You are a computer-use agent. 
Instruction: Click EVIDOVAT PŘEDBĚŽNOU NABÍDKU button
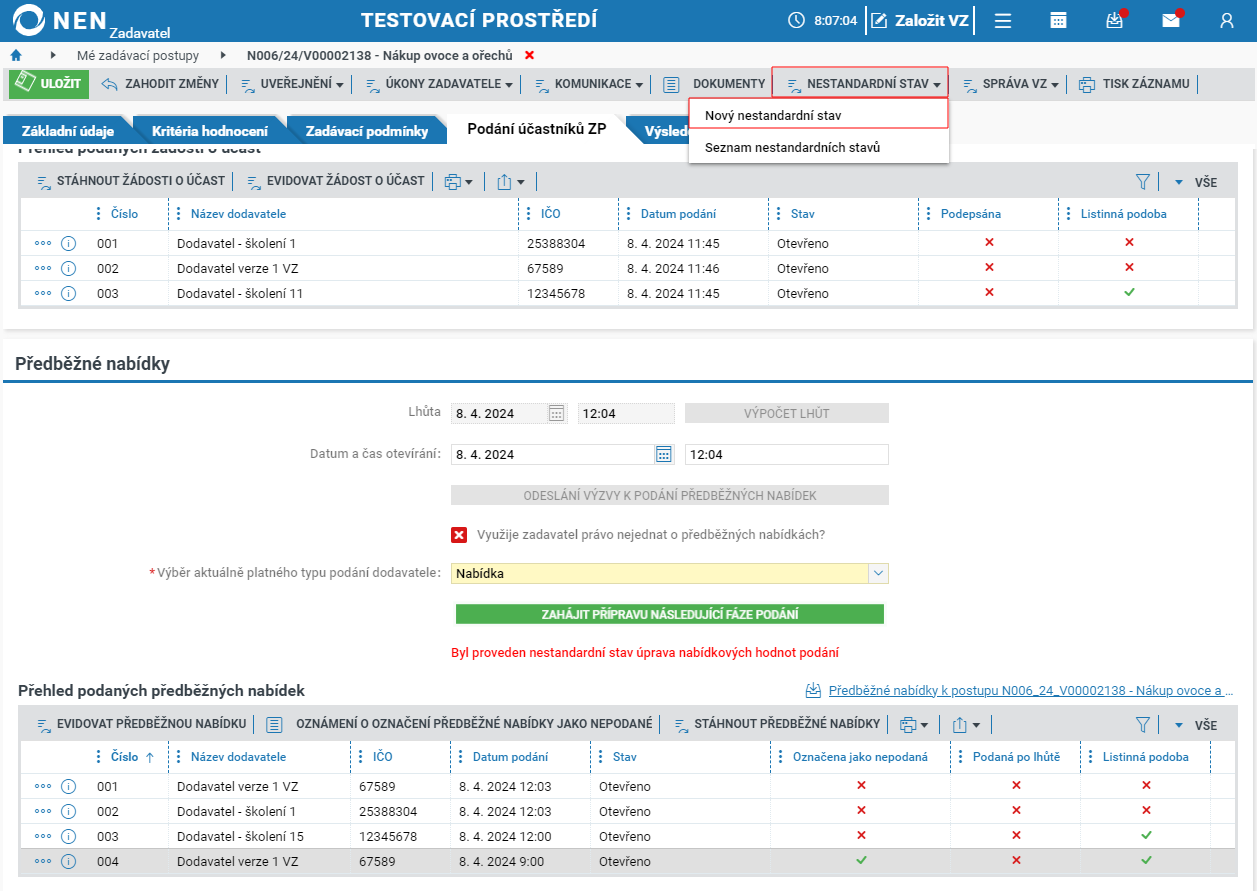click(141, 725)
